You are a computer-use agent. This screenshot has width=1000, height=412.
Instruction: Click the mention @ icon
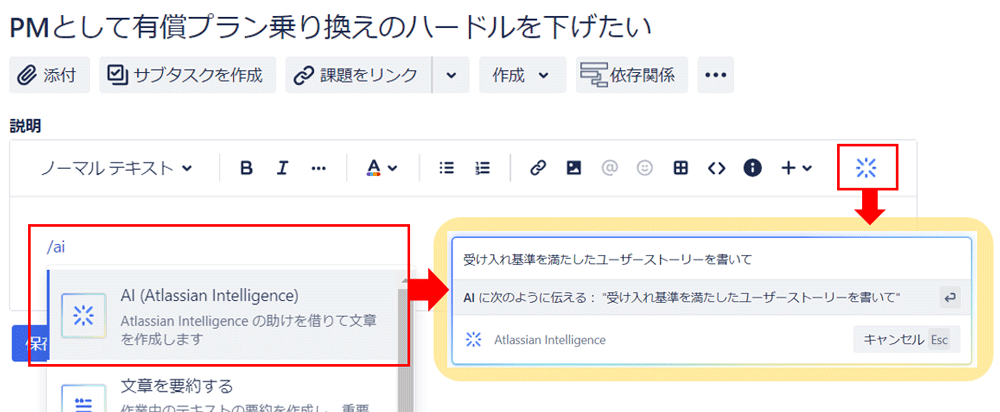point(610,168)
